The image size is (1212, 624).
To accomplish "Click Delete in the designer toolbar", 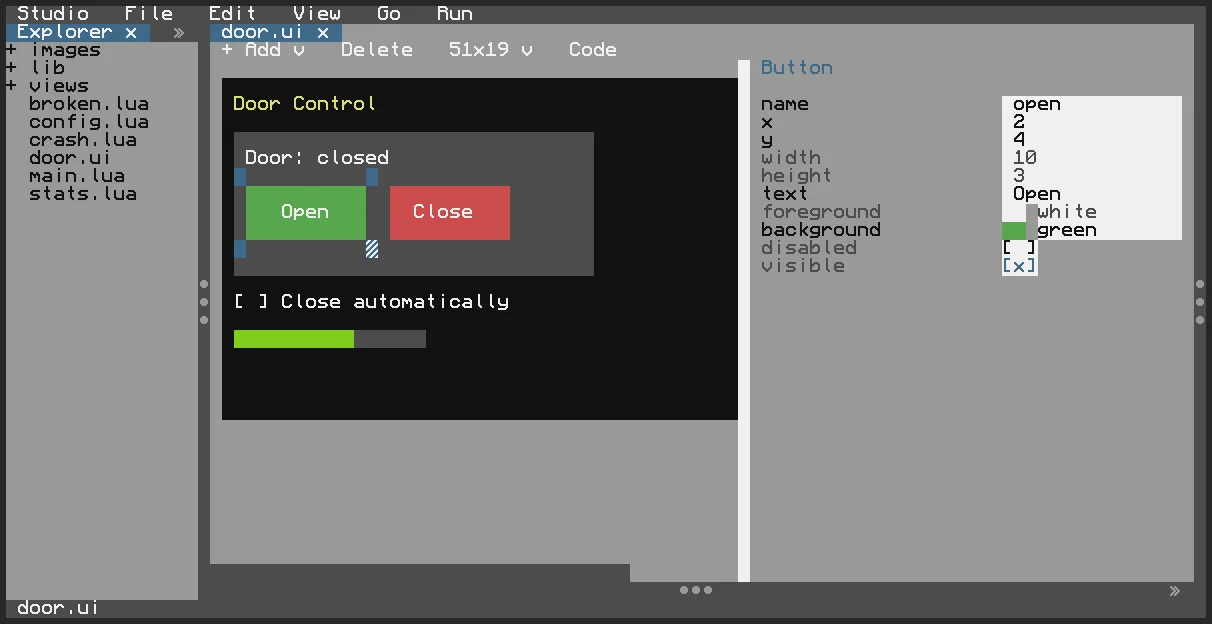I will tap(377, 50).
